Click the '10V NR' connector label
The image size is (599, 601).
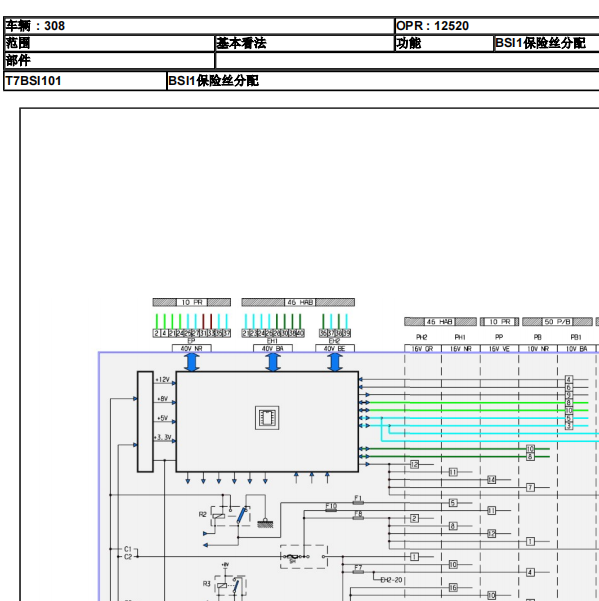click(538, 348)
